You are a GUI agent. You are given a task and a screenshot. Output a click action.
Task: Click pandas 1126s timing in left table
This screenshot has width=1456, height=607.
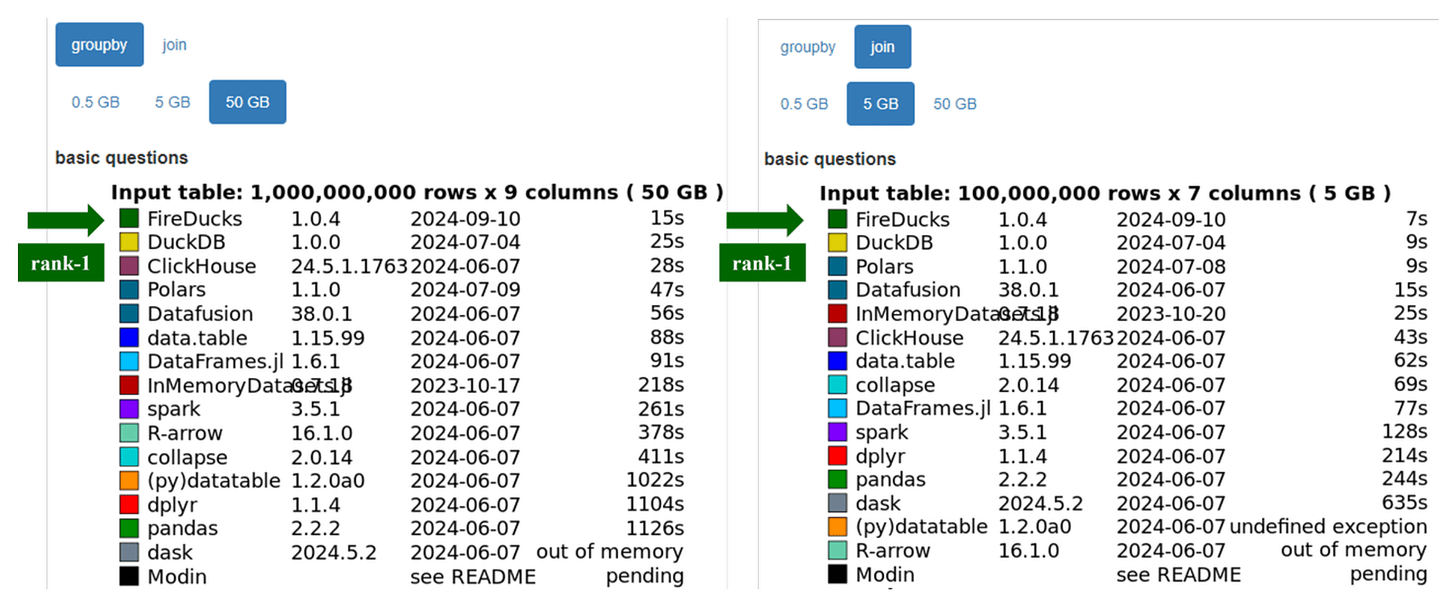coord(660,528)
